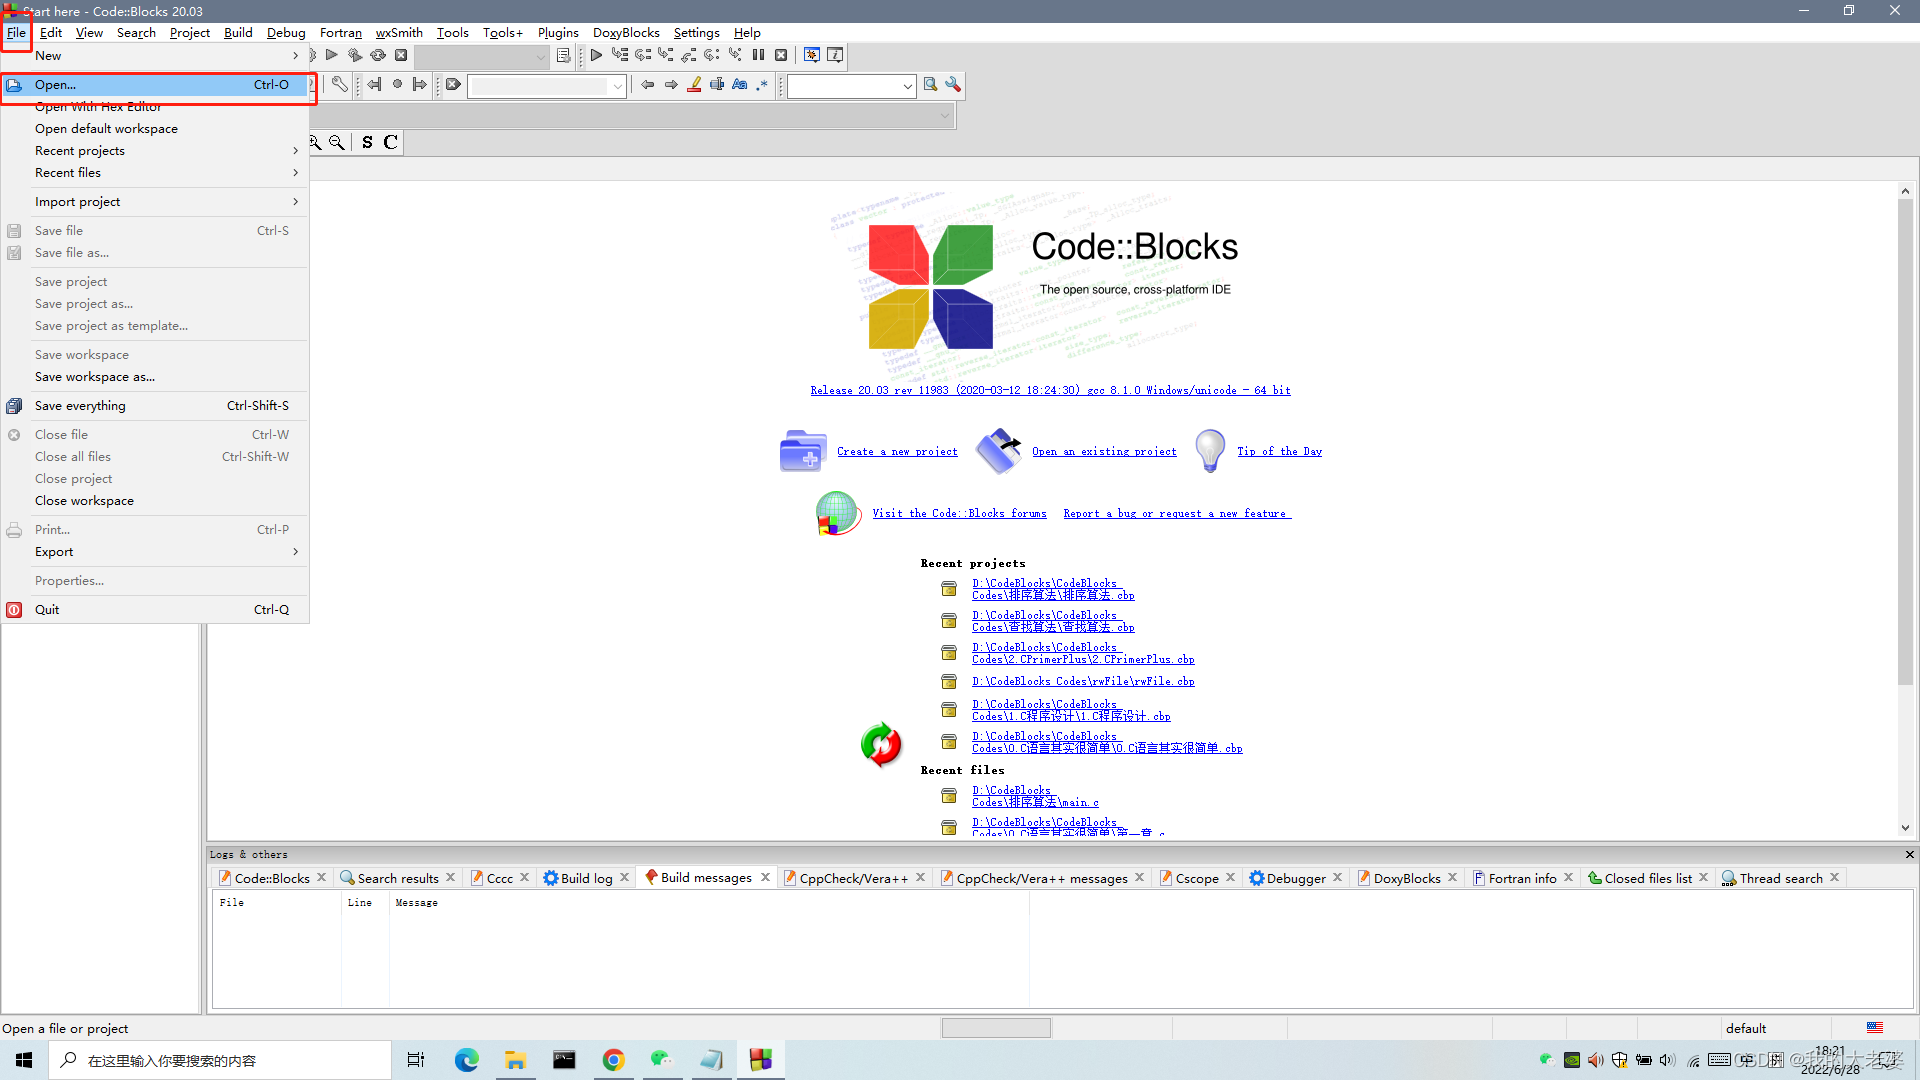The height and width of the screenshot is (1080, 1920).
Task: Click the regular expression .* search icon
Action: [762, 85]
